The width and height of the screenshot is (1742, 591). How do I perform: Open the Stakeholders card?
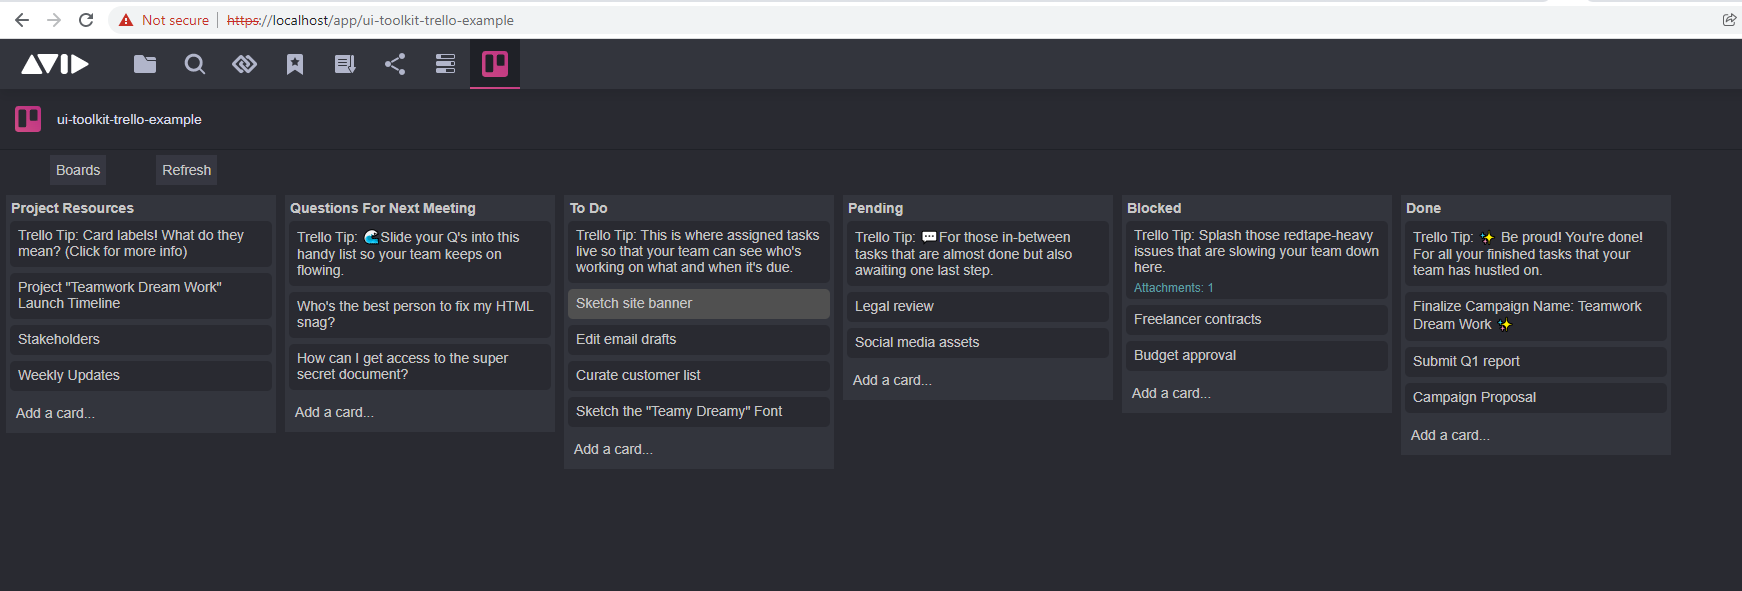tap(141, 339)
